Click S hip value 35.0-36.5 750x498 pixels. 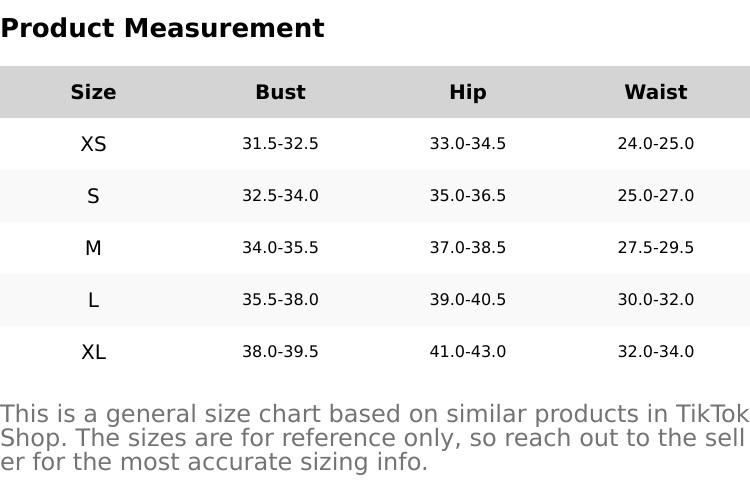(468, 196)
